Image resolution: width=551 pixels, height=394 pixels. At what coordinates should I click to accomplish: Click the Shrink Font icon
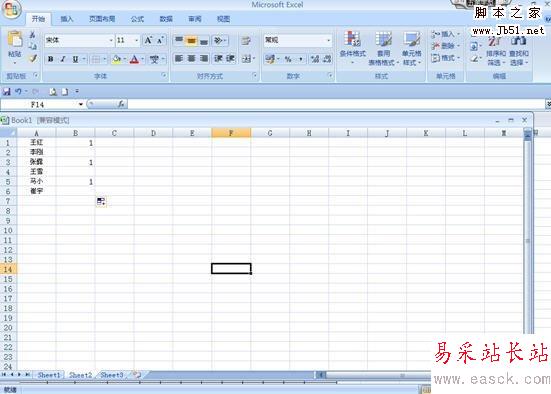point(160,40)
